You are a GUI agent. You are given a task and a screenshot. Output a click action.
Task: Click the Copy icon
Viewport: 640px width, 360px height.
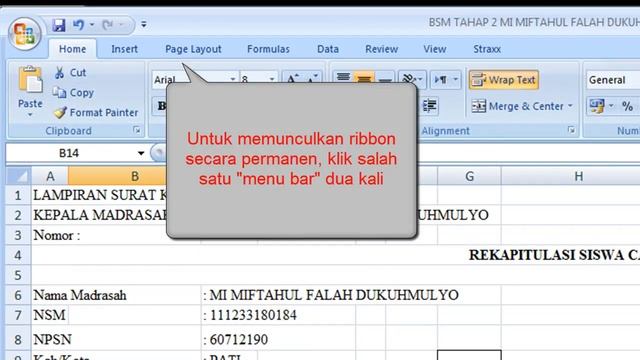click(59, 93)
